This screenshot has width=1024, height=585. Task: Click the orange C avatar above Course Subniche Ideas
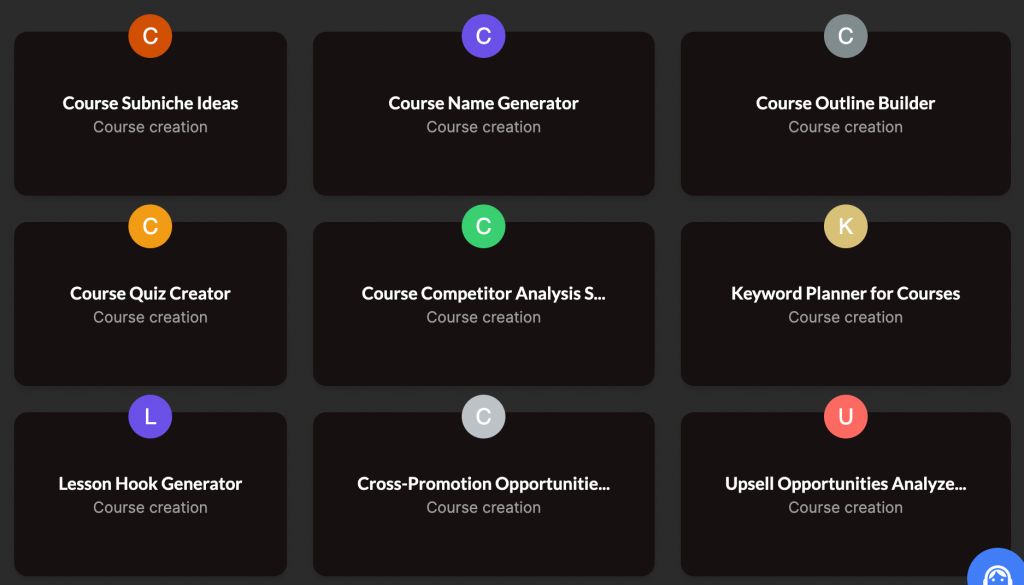click(x=150, y=36)
